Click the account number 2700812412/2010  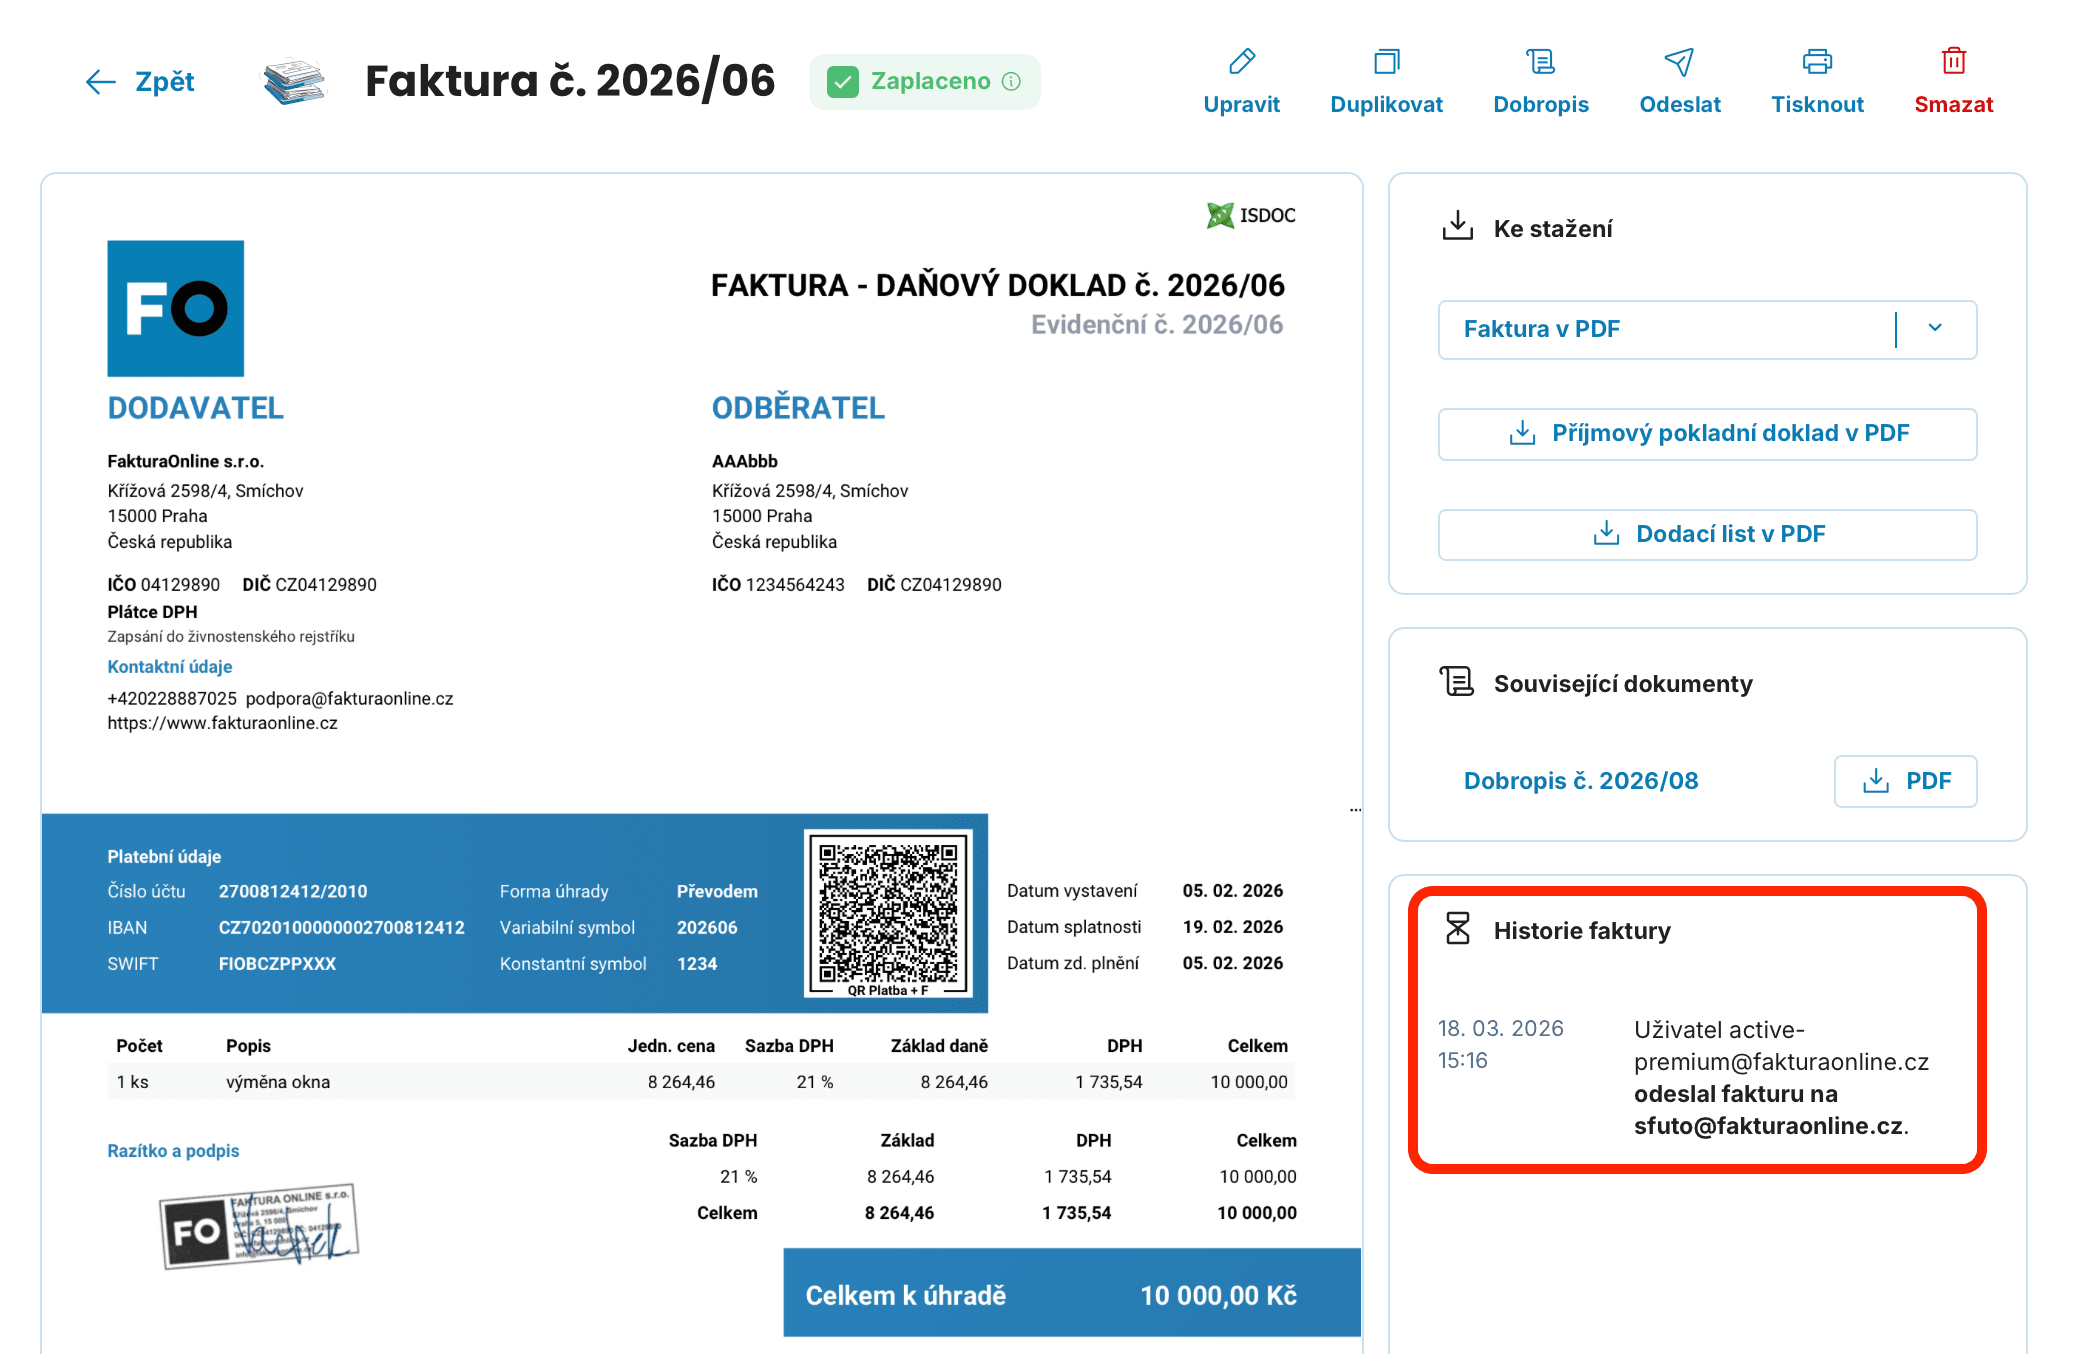[x=293, y=892]
